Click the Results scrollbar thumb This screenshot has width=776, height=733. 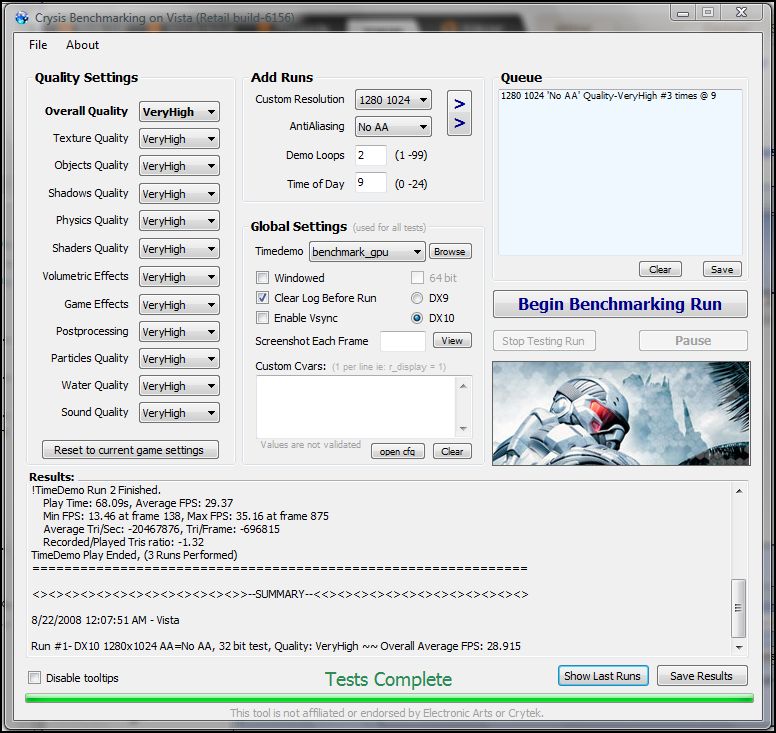point(738,608)
